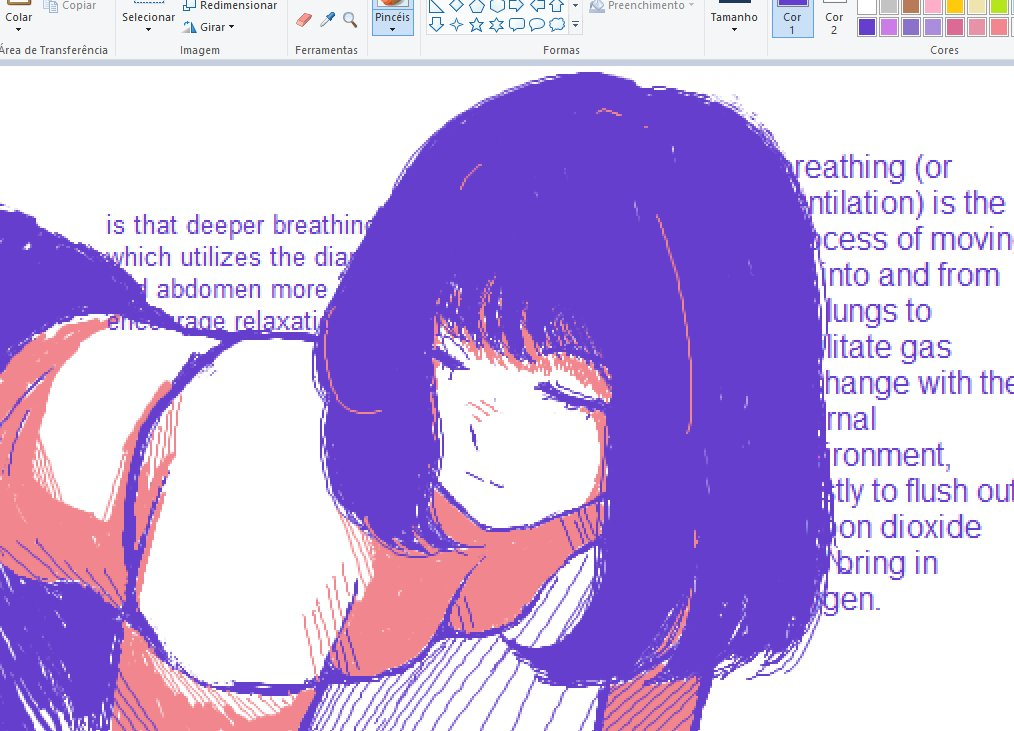
Task: Choose the five-point star shape
Action: click(477, 25)
